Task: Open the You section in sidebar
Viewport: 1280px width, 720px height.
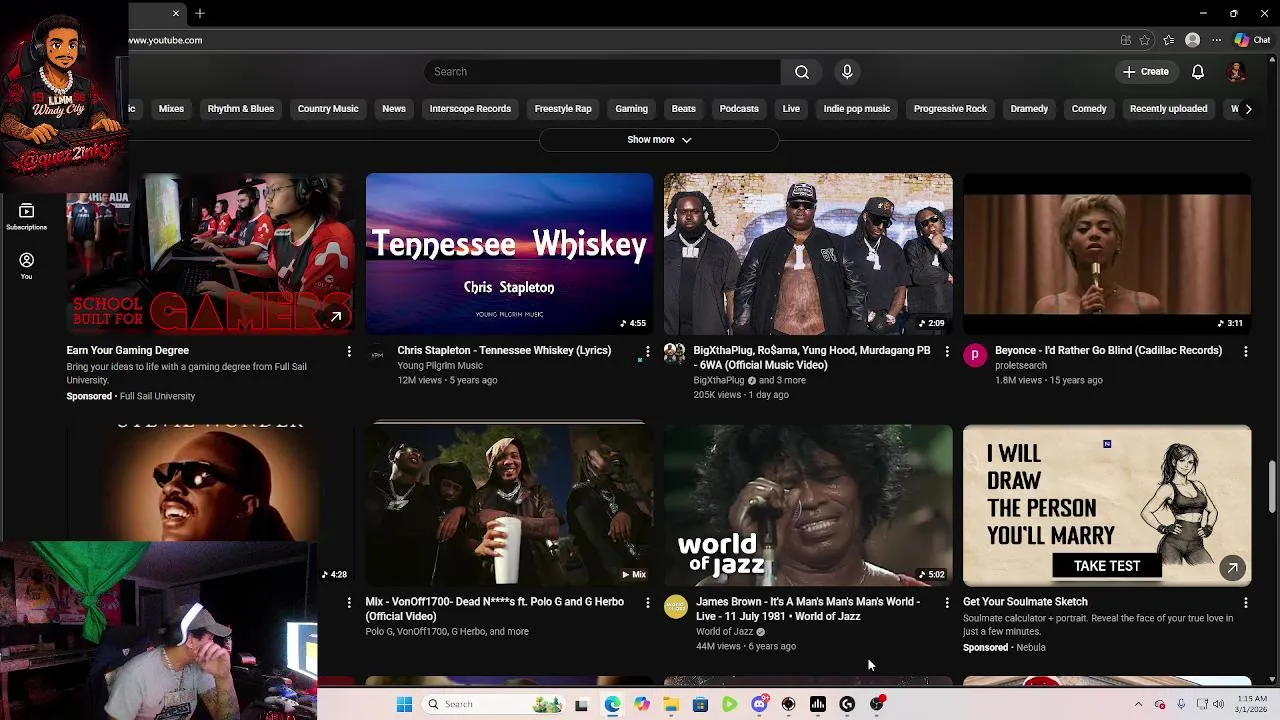Action: [26, 265]
